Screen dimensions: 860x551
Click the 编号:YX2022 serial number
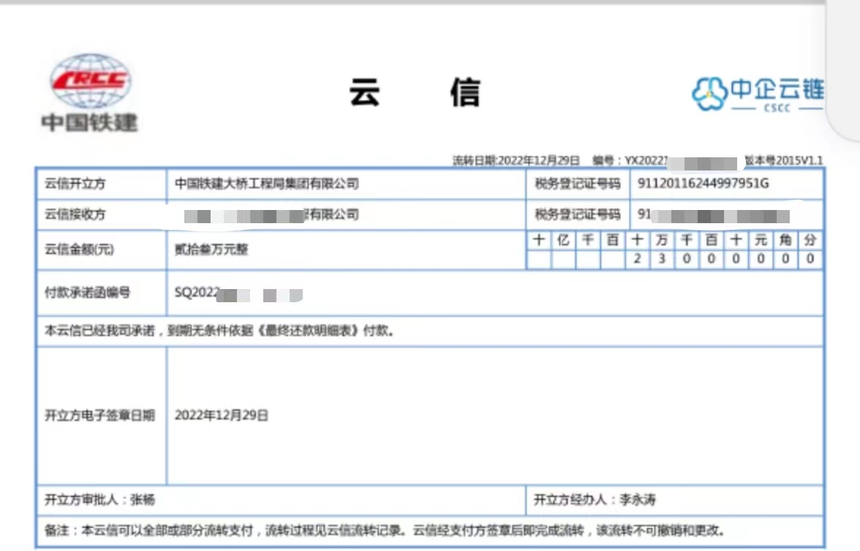pyautogui.click(x=665, y=161)
